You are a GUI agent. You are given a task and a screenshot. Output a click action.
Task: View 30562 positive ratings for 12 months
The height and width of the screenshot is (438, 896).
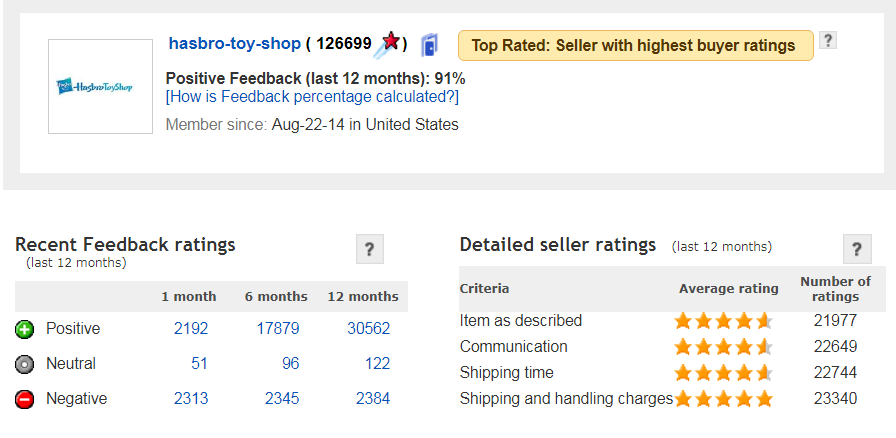point(369,329)
